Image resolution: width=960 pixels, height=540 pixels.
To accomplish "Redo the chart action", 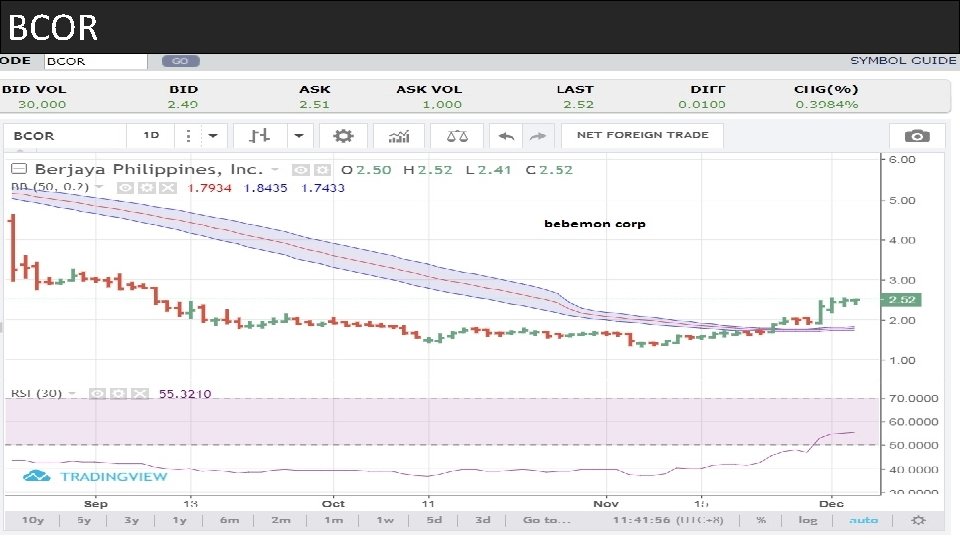I will 538,136.
